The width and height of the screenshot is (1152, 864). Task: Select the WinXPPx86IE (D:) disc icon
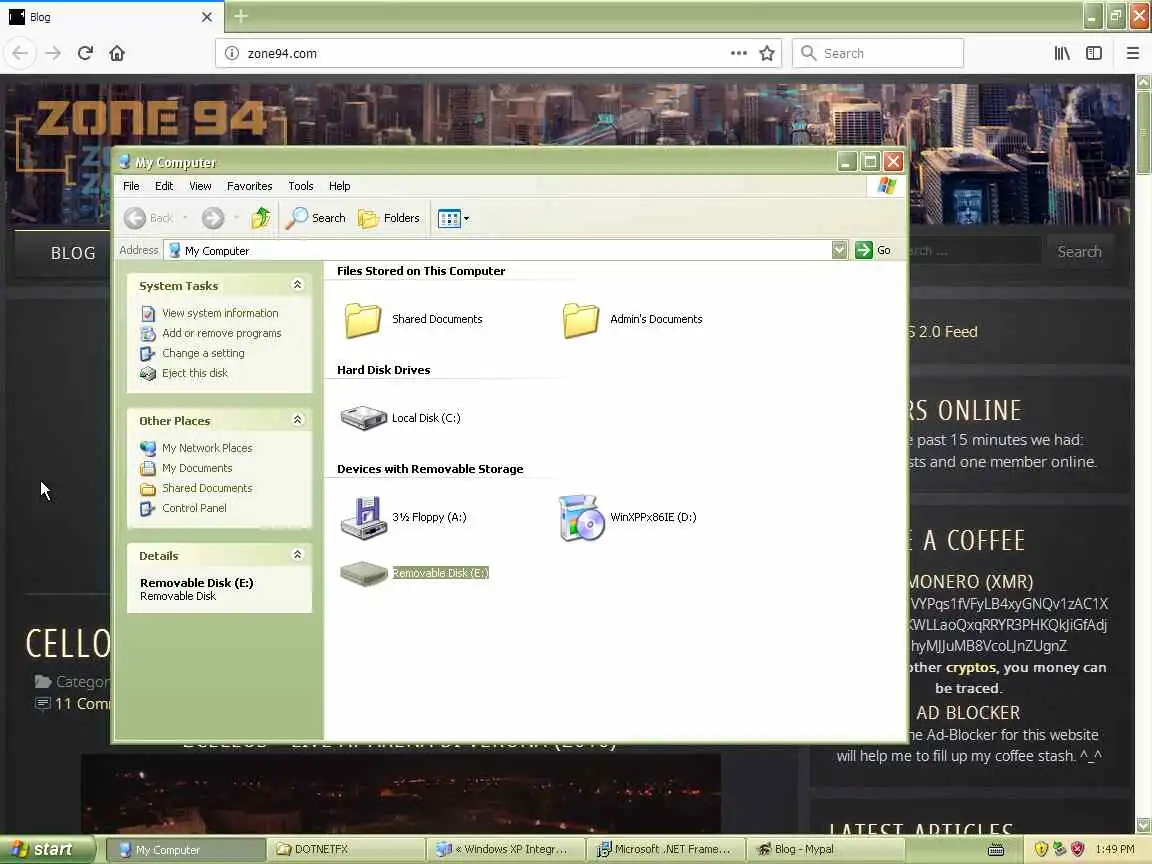pyautogui.click(x=581, y=517)
